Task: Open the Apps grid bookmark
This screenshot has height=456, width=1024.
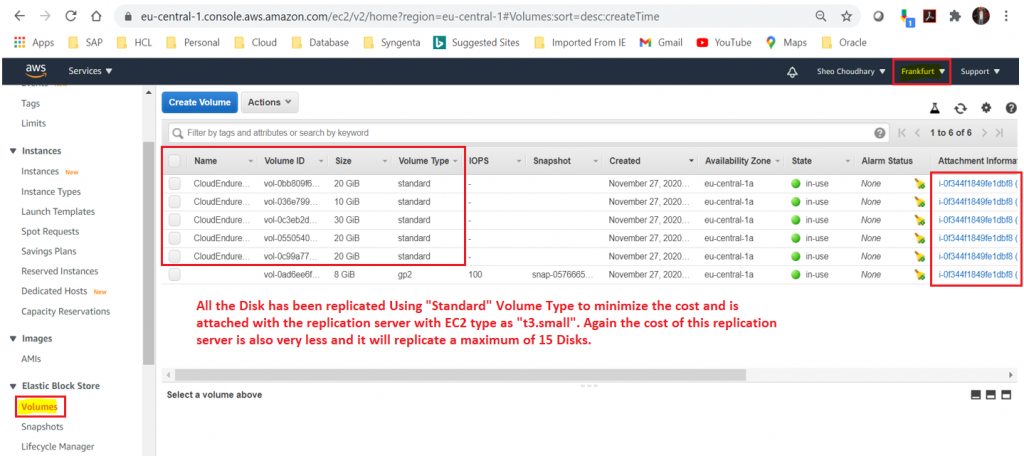Action: pyautogui.click(x=33, y=42)
